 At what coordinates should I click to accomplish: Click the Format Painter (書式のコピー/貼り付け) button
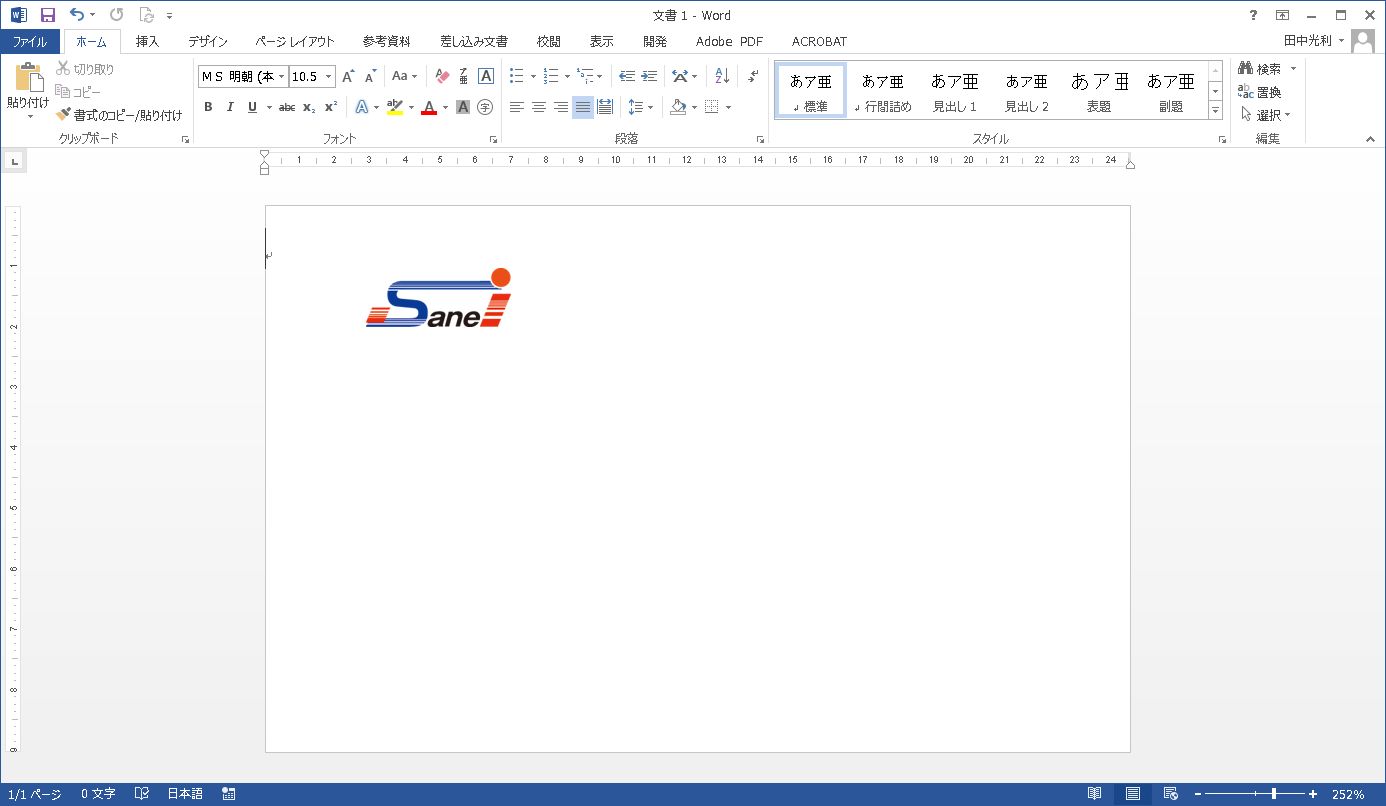[x=120, y=115]
